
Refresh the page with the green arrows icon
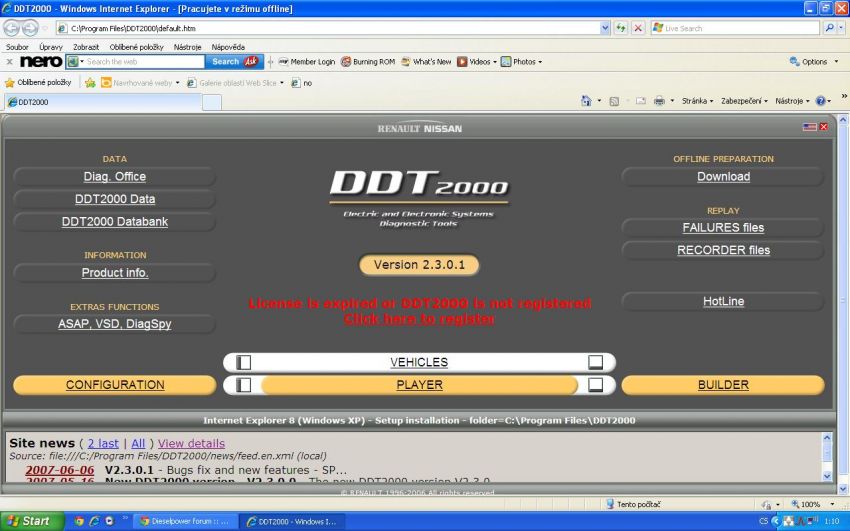(621, 28)
